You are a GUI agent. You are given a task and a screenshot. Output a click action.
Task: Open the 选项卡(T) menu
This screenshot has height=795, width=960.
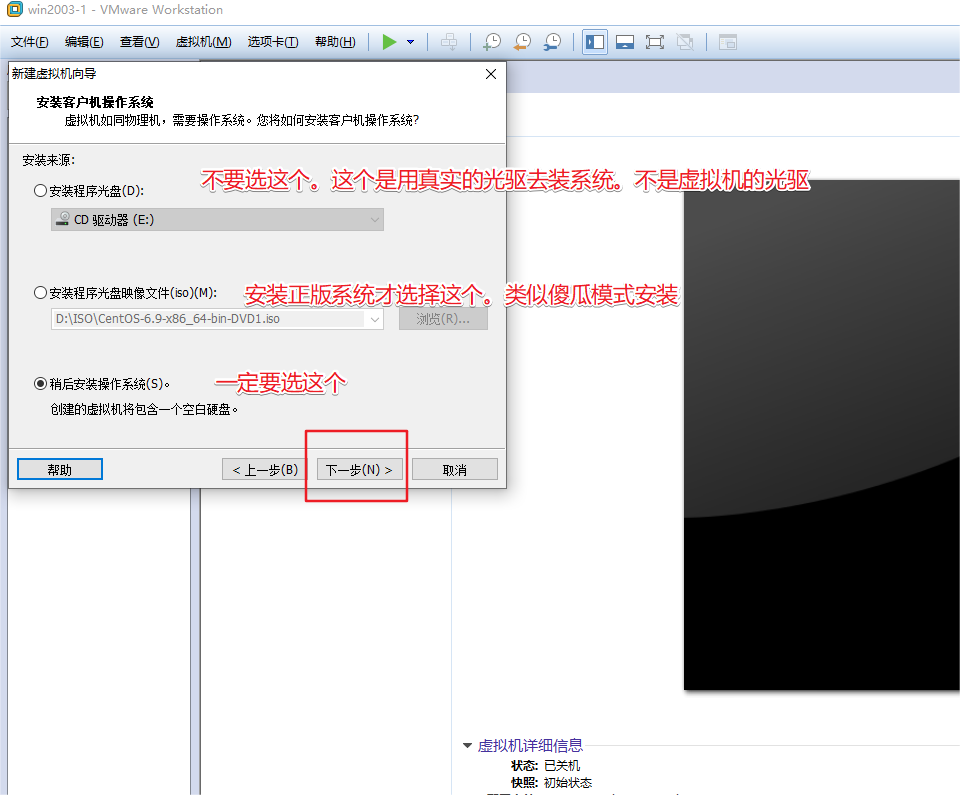(273, 42)
